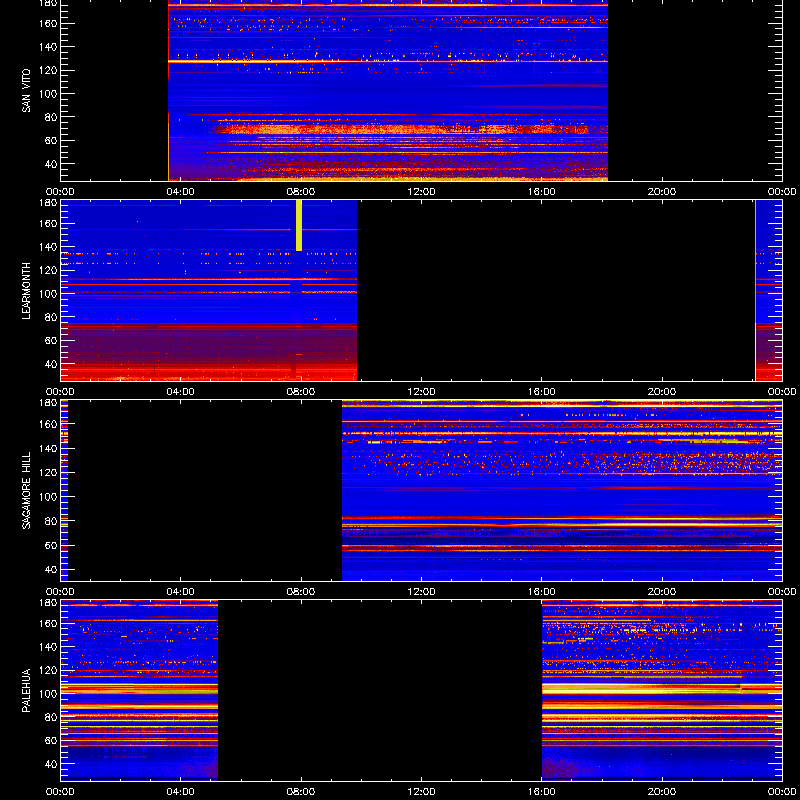Screen dimensions: 800x800
Task: Select the 40 label on Learmonth axis
Action: point(51,364)
